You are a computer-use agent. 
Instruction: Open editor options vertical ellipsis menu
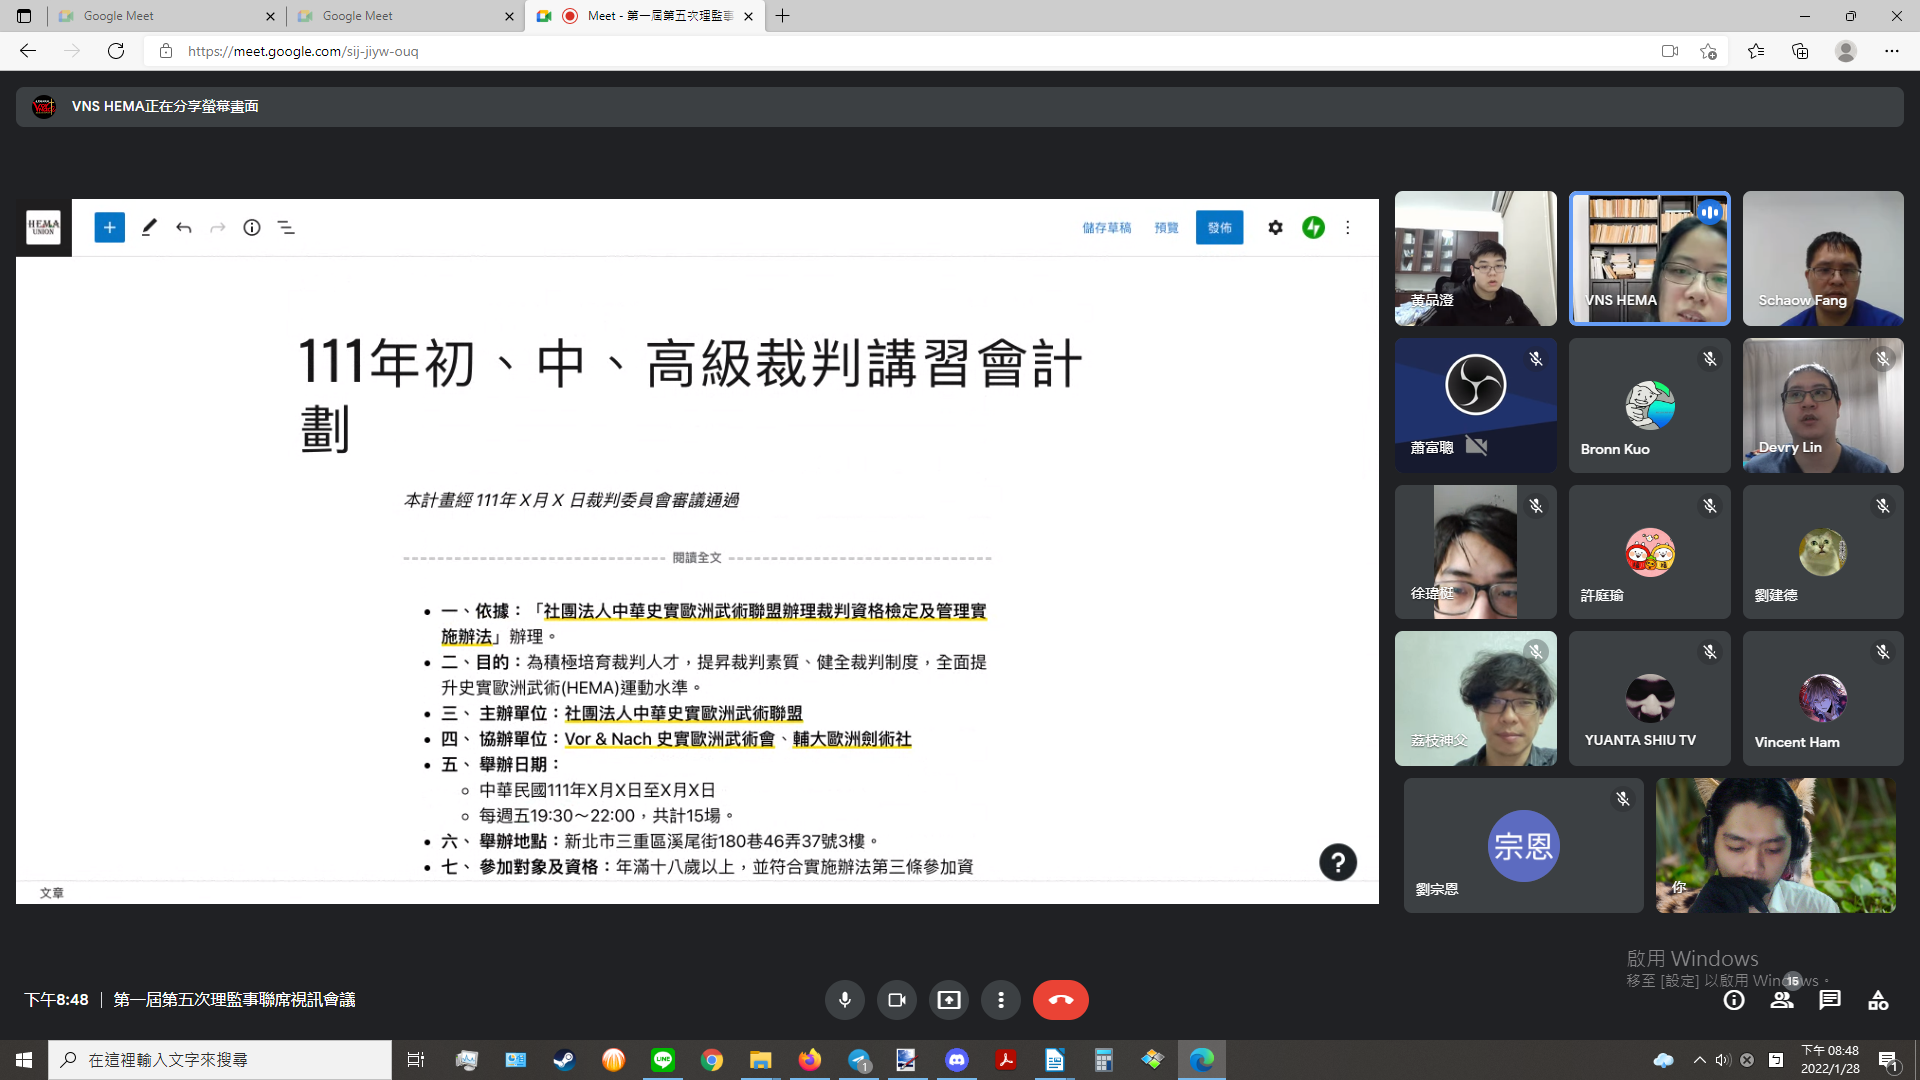coord(1347,228)
